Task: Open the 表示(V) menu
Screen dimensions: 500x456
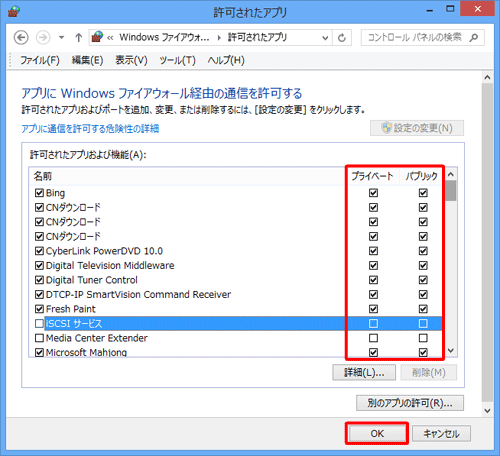Action: point(131,60)
